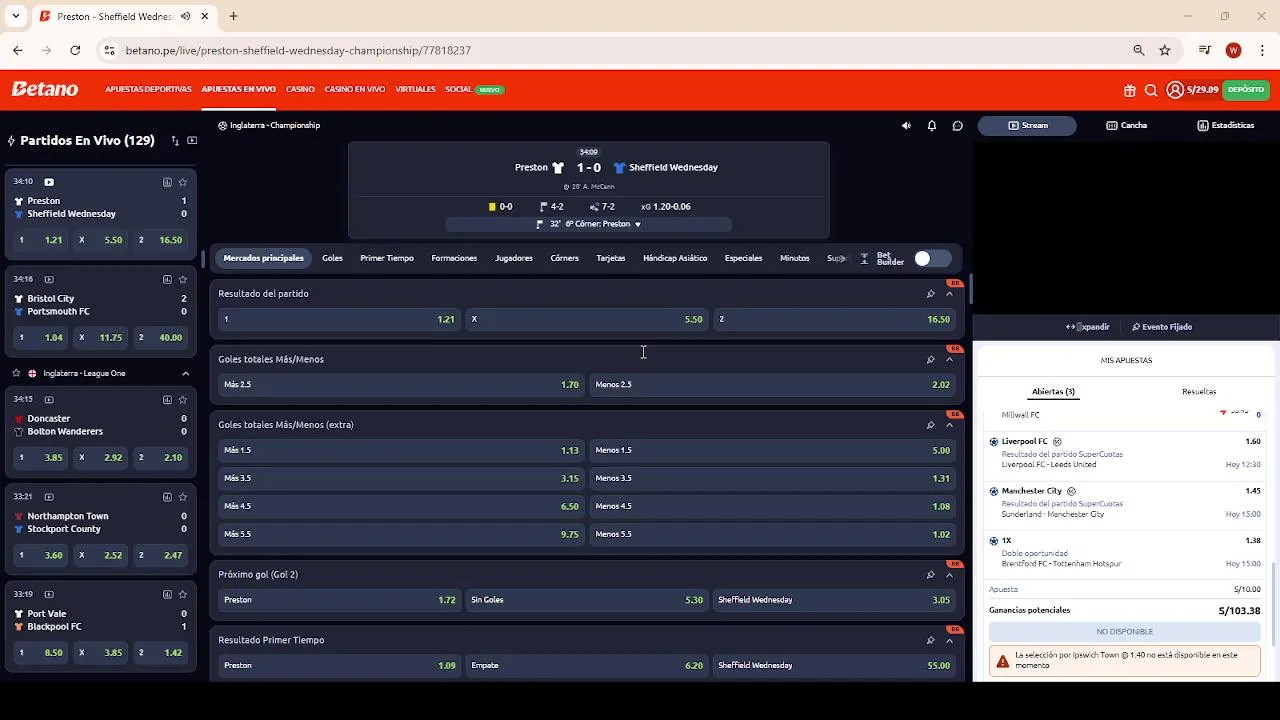Open stats icon for the Preston match card
1280x720 pixels.
[167, 182]
